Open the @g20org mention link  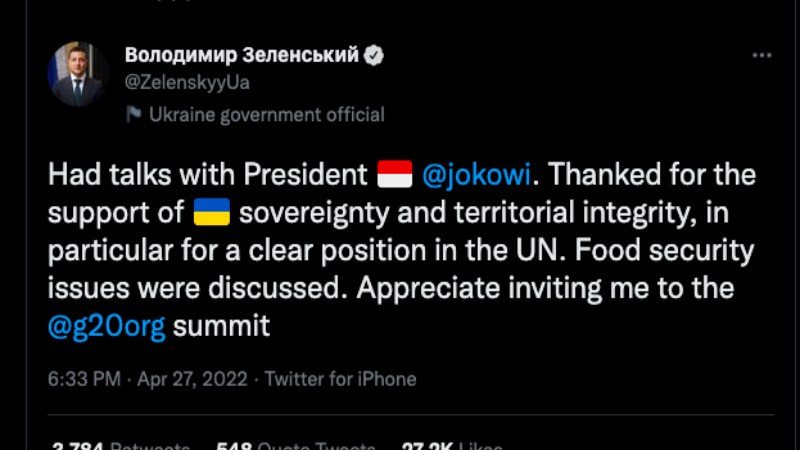click(x=107, y=326)
